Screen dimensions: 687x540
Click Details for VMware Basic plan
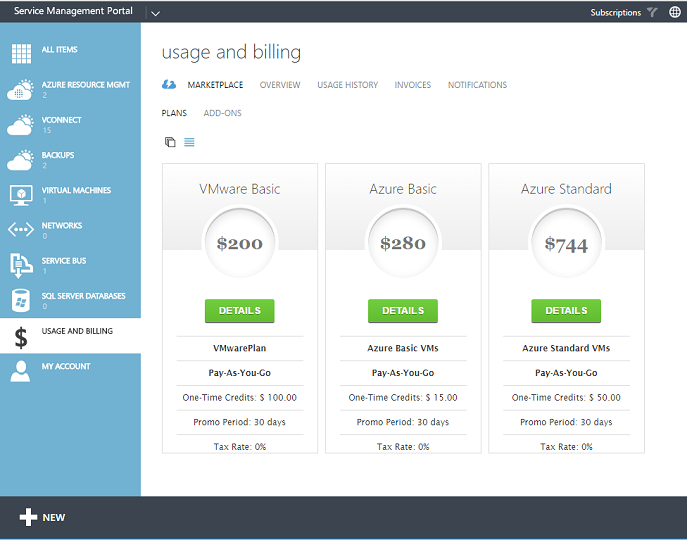[240, 311]
